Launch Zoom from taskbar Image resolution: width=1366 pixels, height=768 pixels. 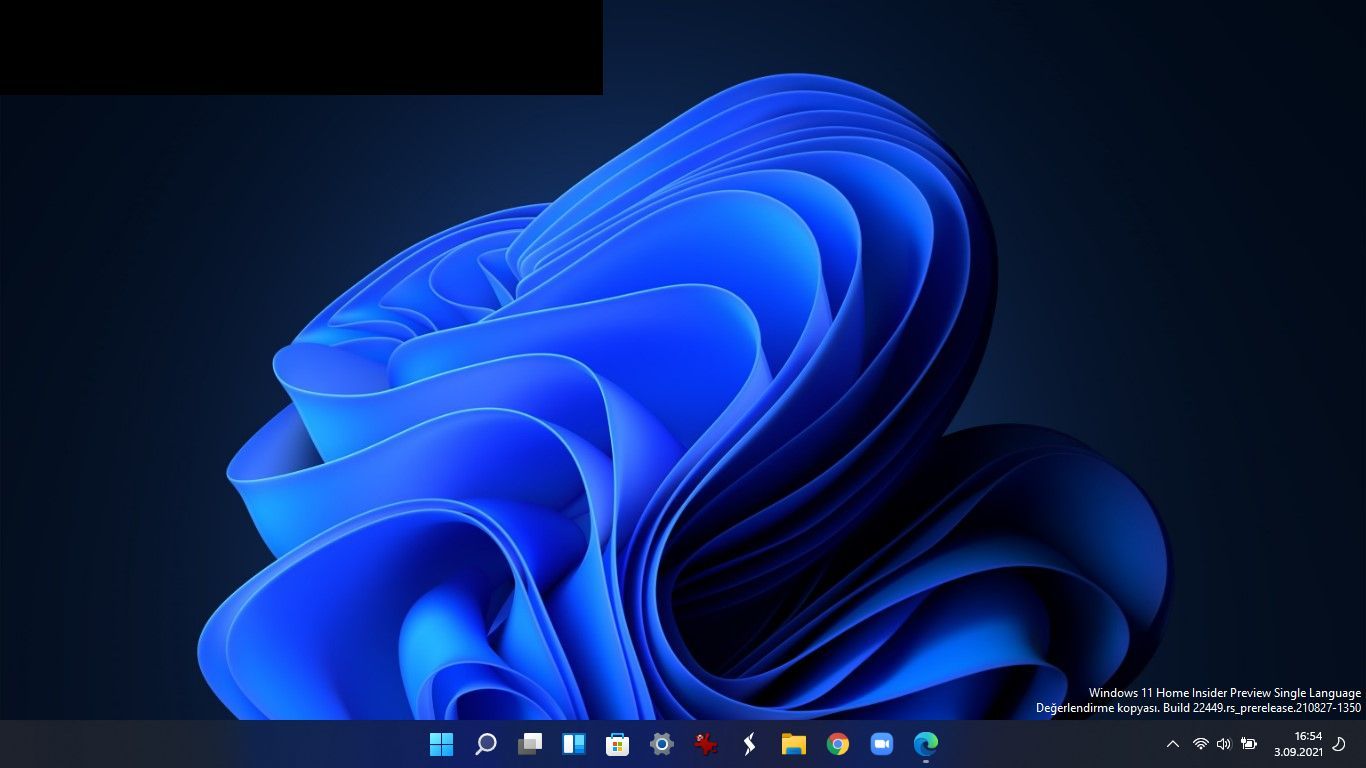882,744
